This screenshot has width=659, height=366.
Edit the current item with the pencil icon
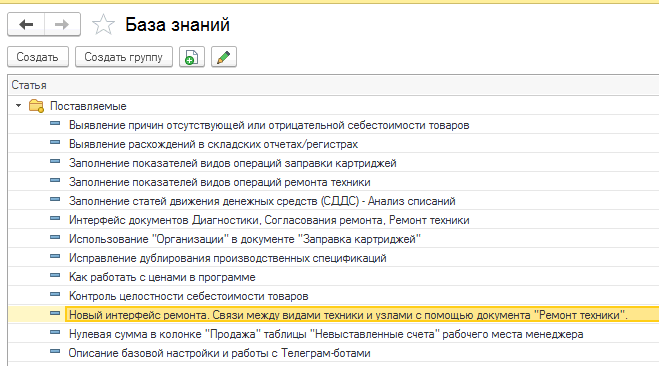(x=224, y=57)
